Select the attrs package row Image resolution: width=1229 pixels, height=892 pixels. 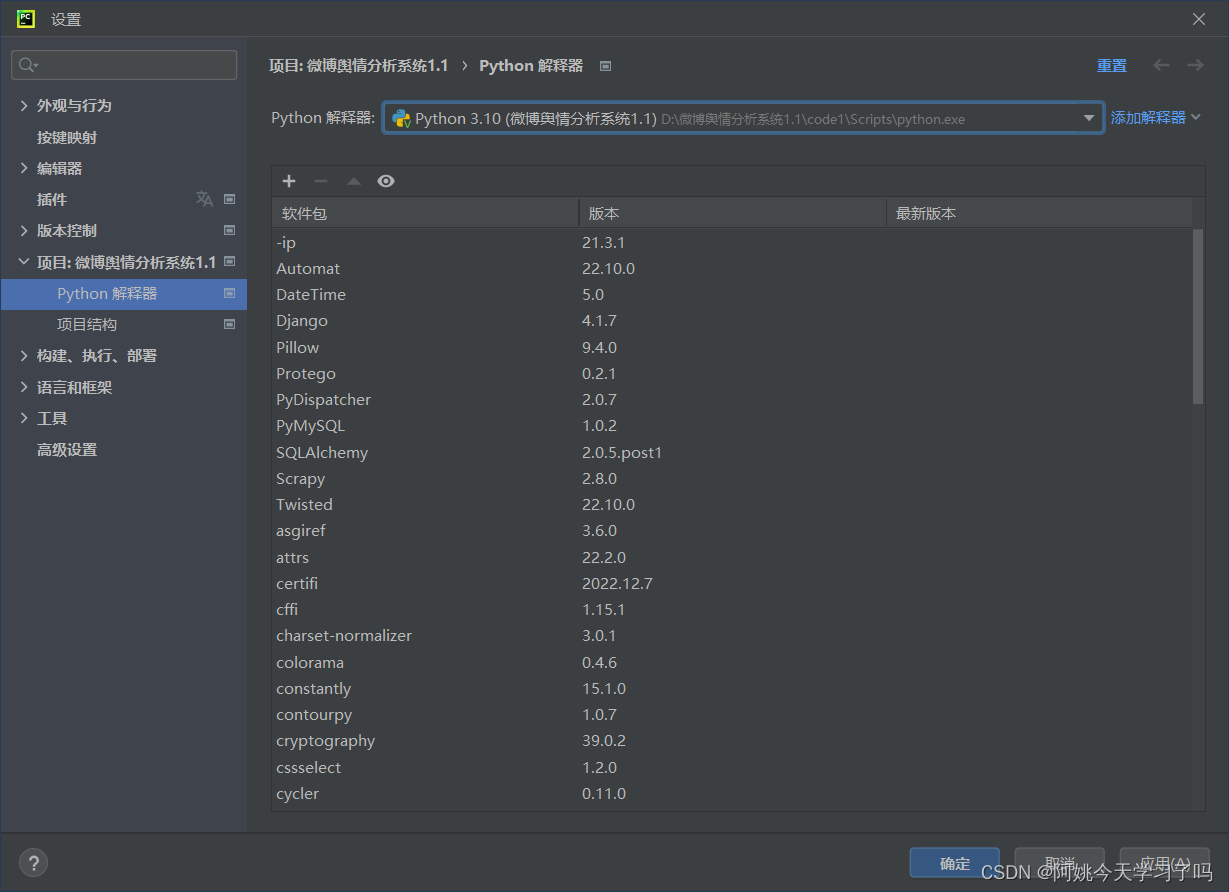[732, 557]
